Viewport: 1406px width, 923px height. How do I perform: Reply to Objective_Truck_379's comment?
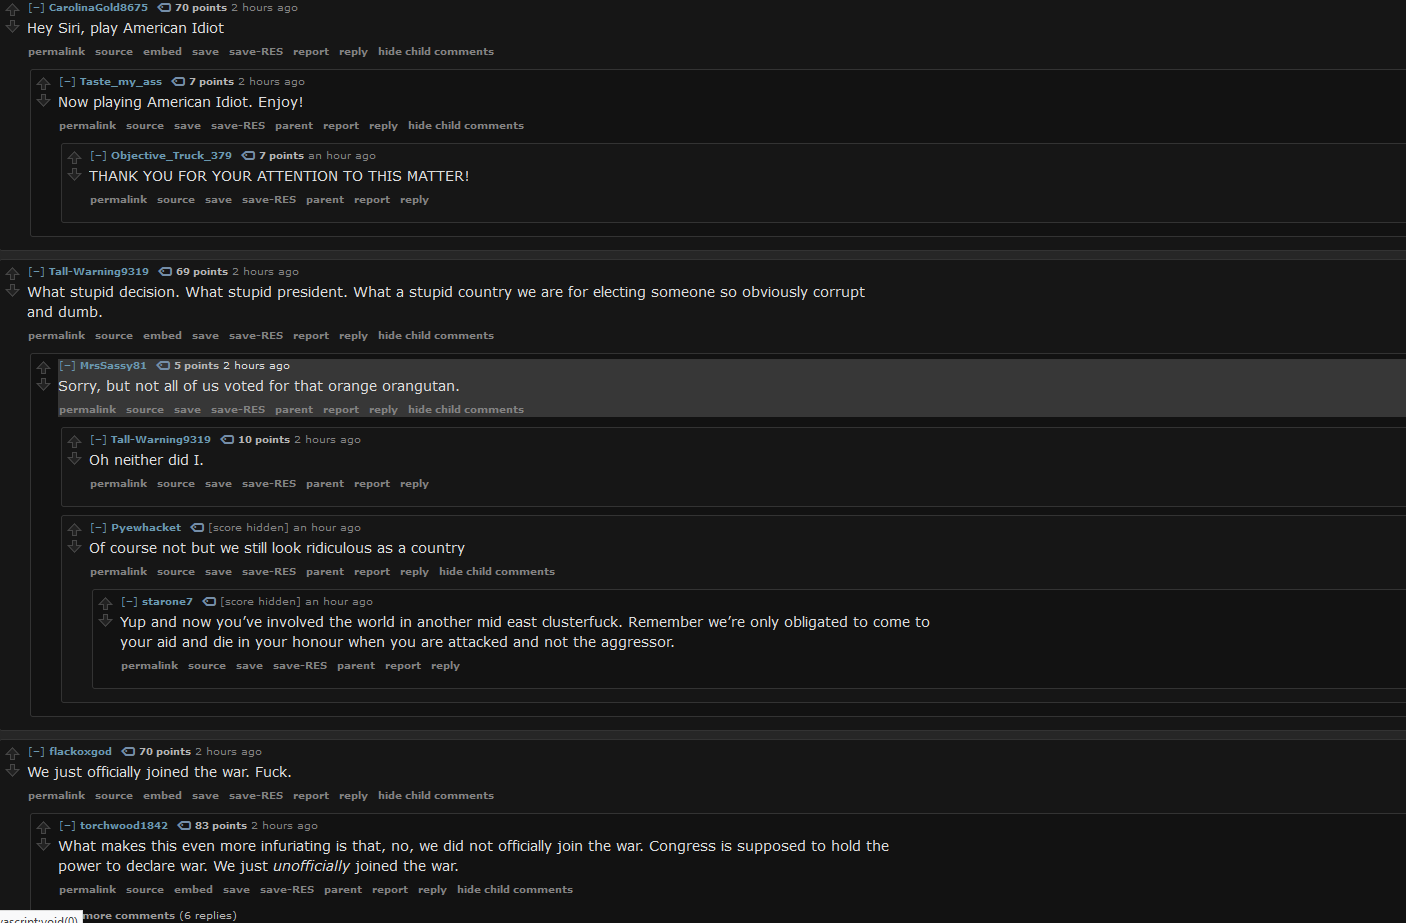pyautogui.click(x=414, y=199)
